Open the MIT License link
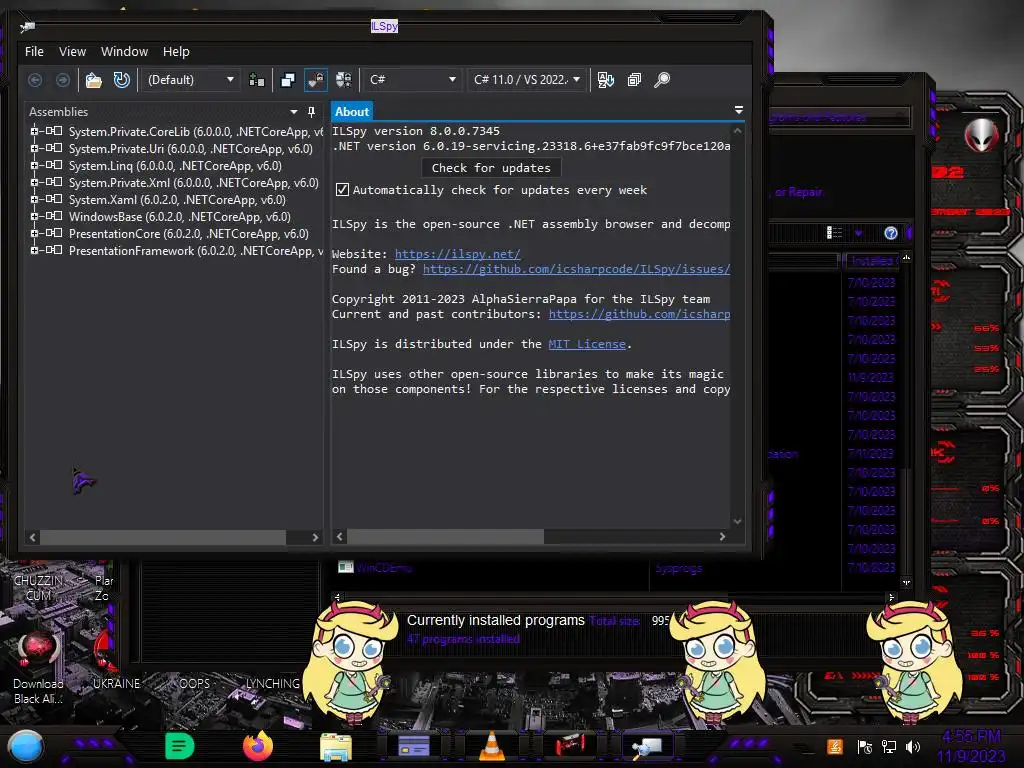 pos(587,344)
